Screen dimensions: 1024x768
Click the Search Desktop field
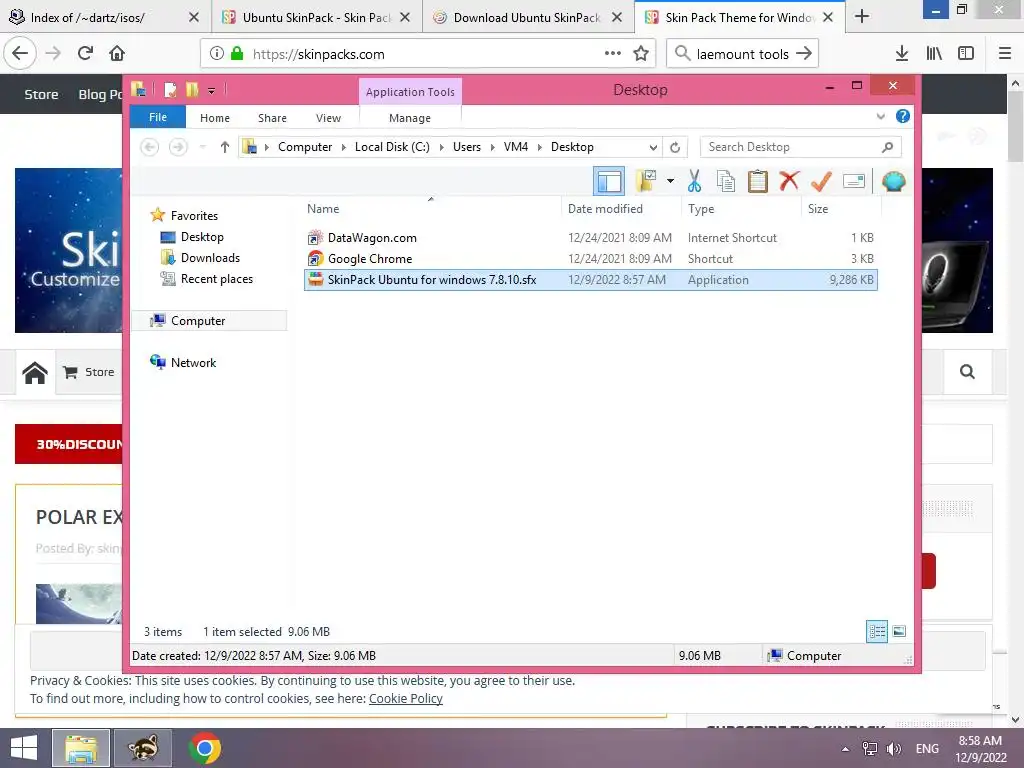click(x=800, y=147)
